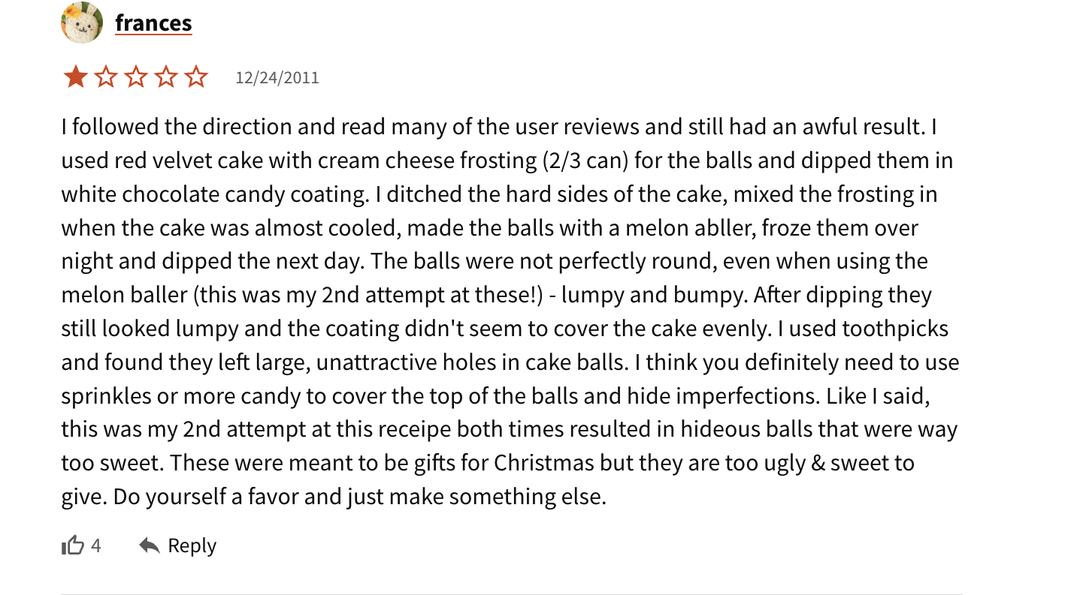This screenshot has width=1080, height=595.
Task: Click the fifth empty rating star
Action: (196, 77)
